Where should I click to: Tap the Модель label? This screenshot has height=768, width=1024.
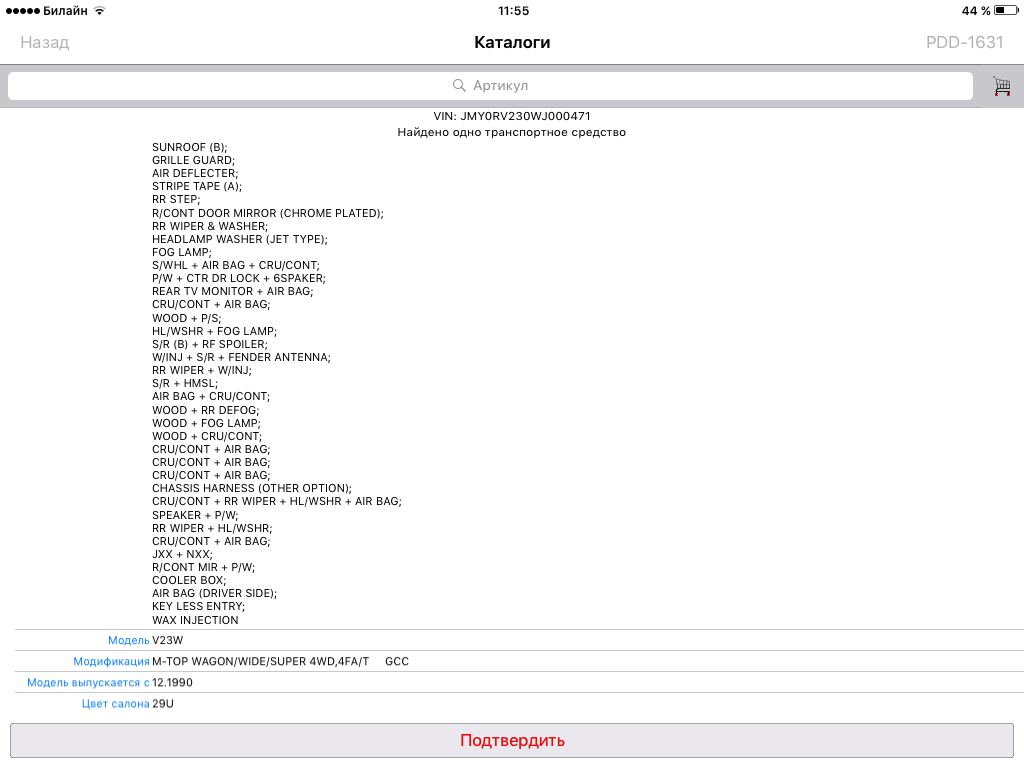[x=129, y=641]
